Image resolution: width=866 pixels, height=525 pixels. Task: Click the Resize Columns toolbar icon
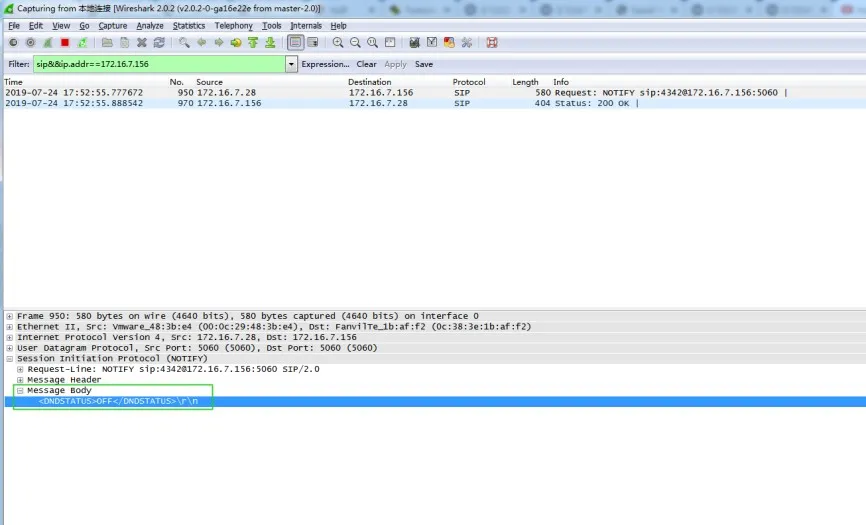coord(390,43)
